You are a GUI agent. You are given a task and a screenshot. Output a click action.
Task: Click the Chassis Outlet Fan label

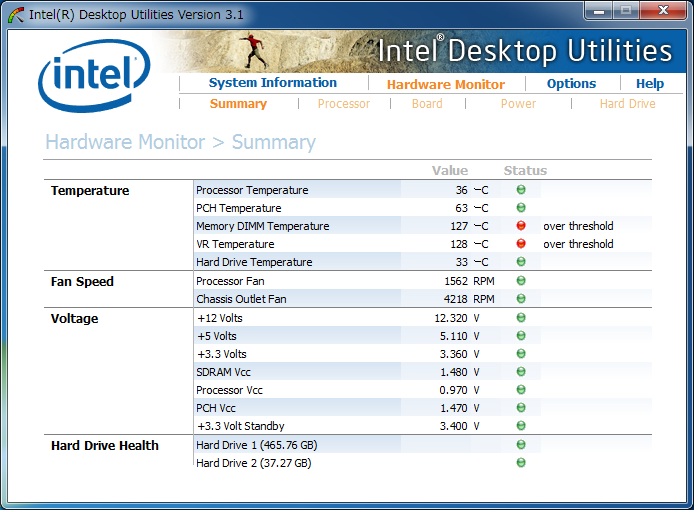tap(241, 299)
